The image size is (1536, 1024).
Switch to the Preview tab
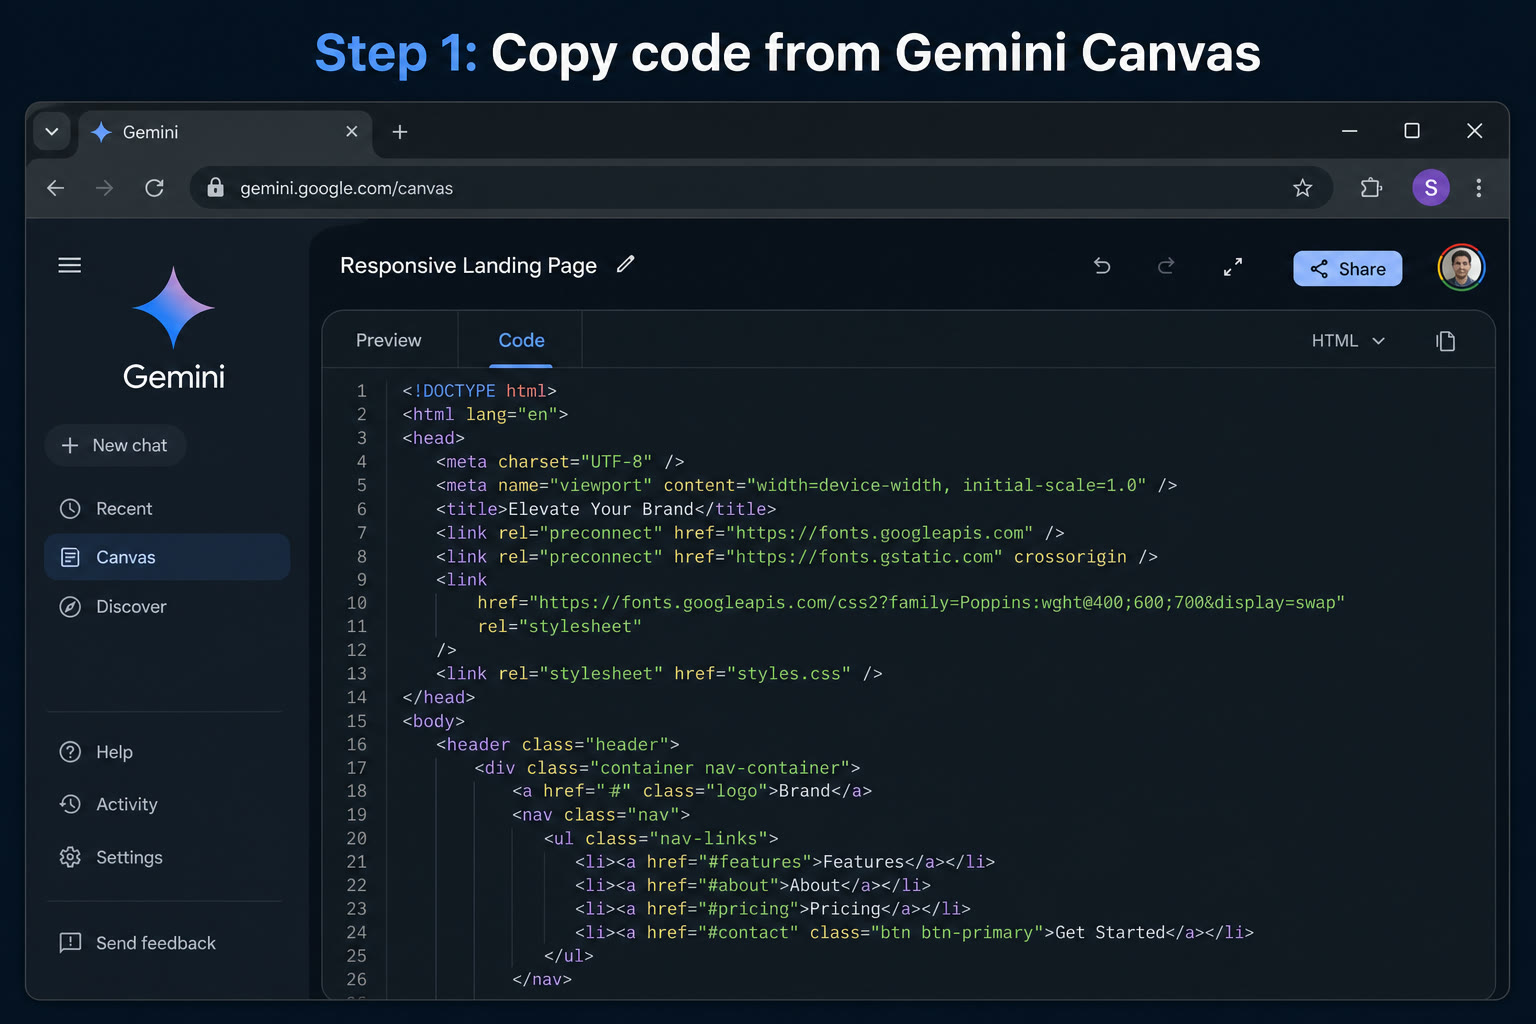(389, 340)
